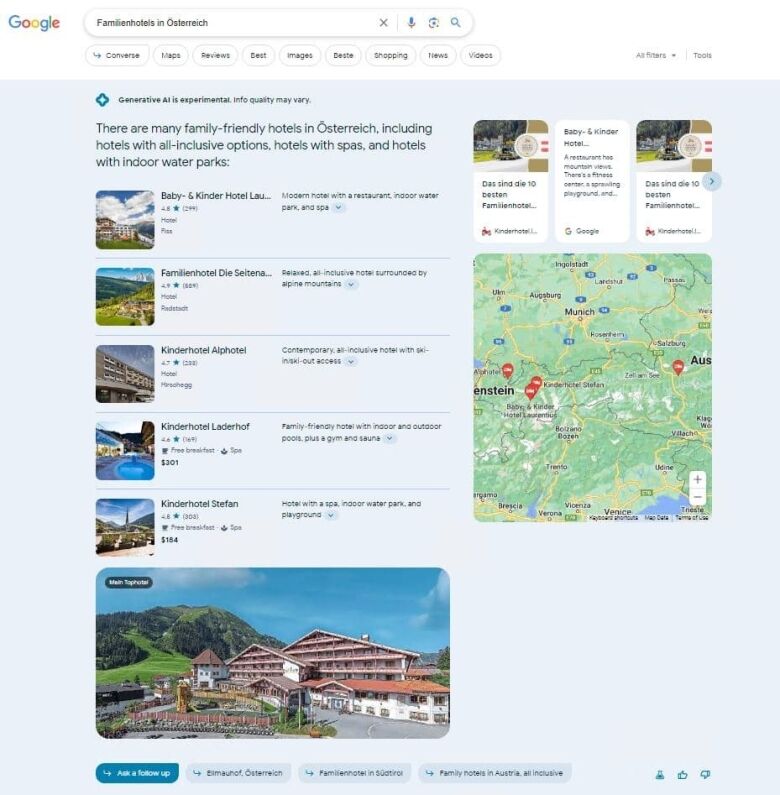Image resolution: width=780 pixels, height=795 pixels.
Task: Show next source cards with arrow
Action: [x=712, y=182]
